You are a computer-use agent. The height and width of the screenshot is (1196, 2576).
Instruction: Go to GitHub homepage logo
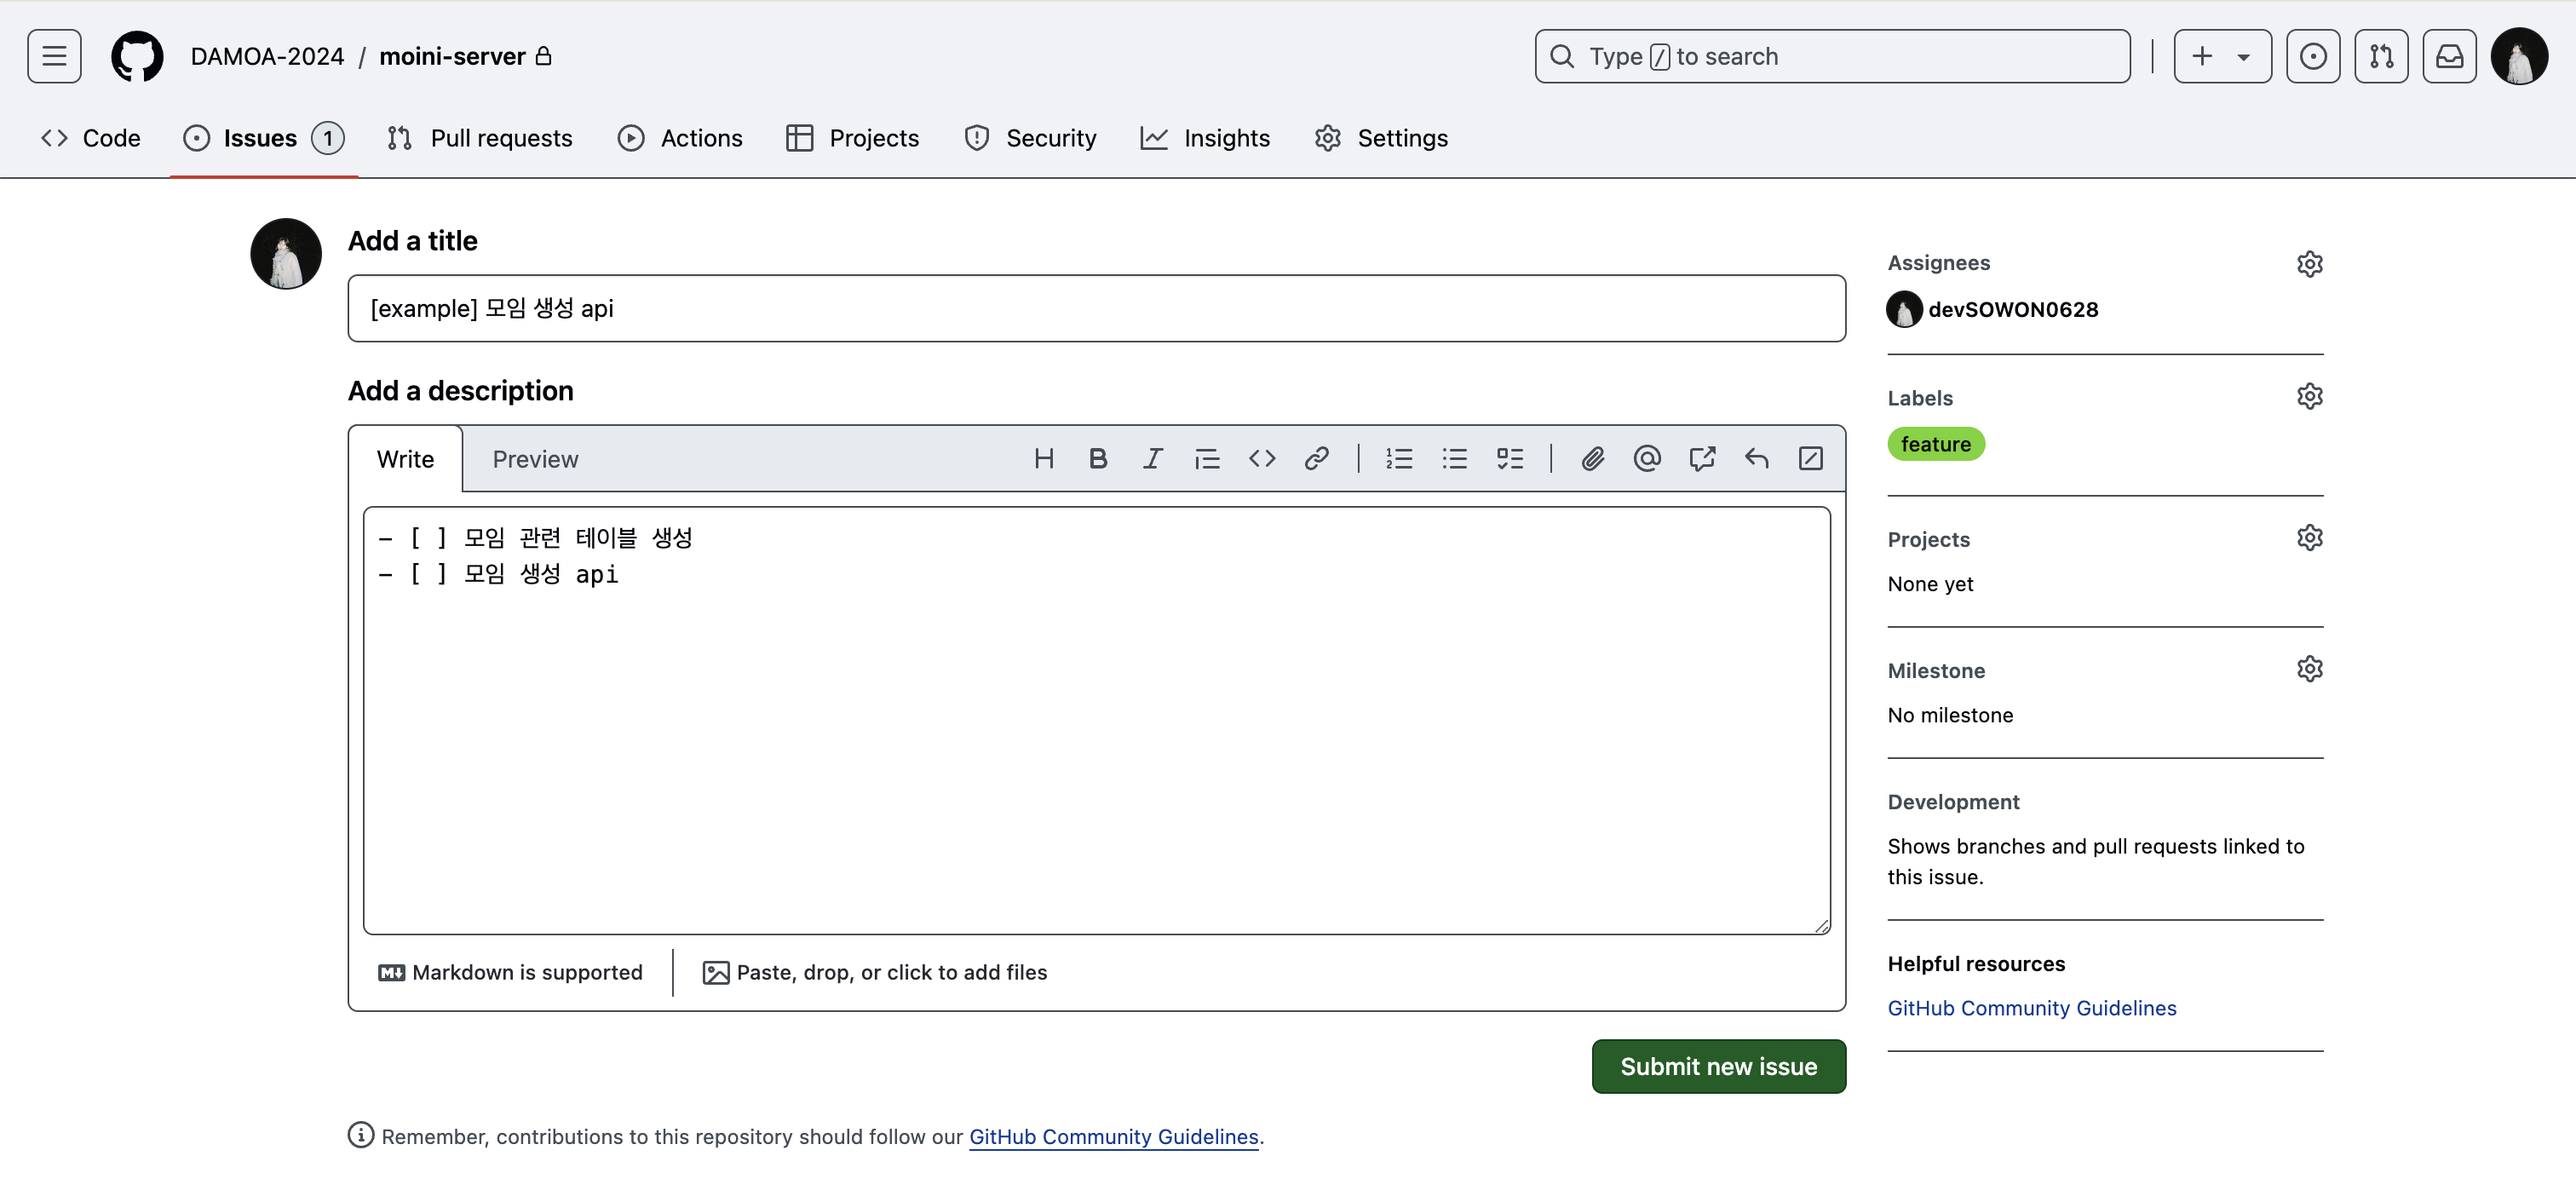(x=137, y=56)
